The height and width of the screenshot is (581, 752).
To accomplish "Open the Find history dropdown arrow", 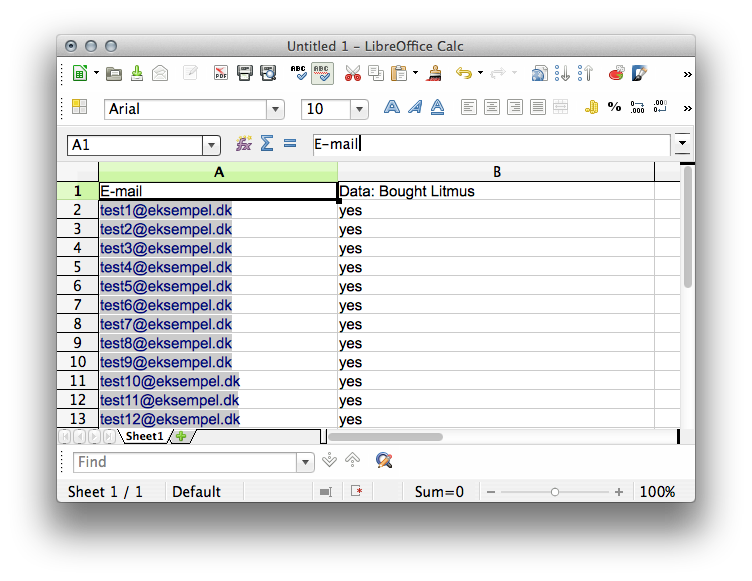I will (x=305, y=462).
